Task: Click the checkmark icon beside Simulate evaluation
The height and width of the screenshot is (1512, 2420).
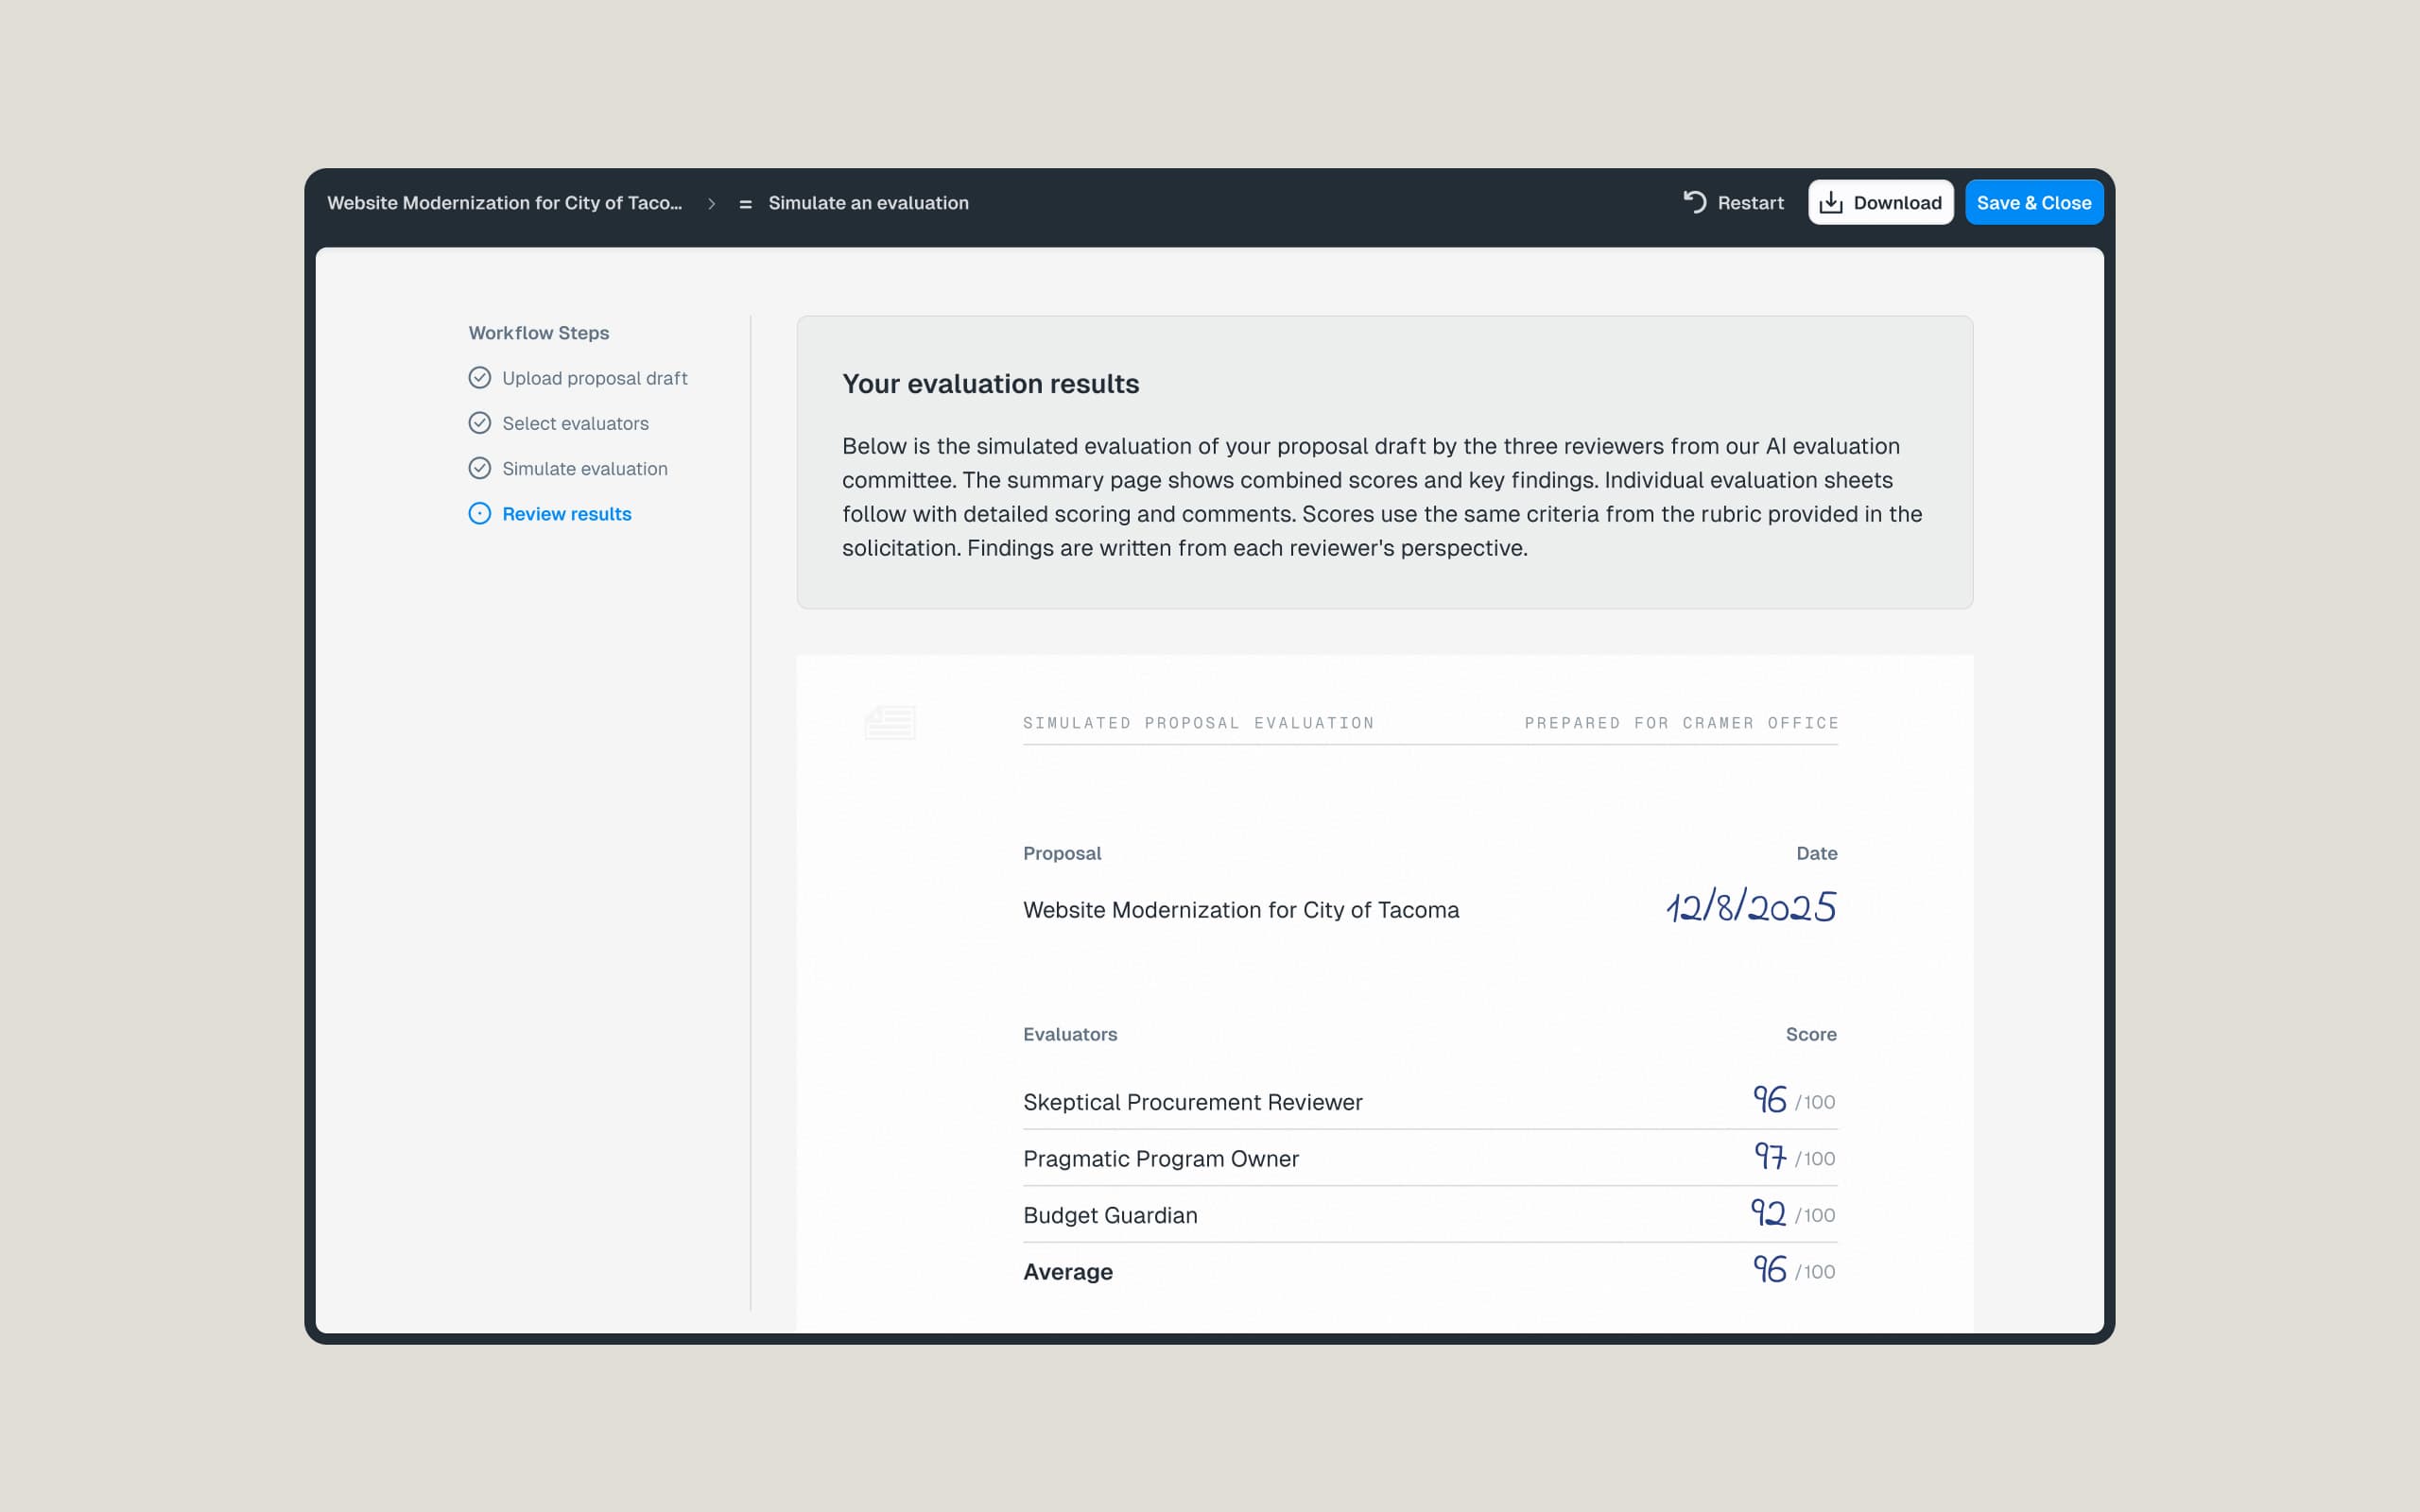Action: point(480,468)
